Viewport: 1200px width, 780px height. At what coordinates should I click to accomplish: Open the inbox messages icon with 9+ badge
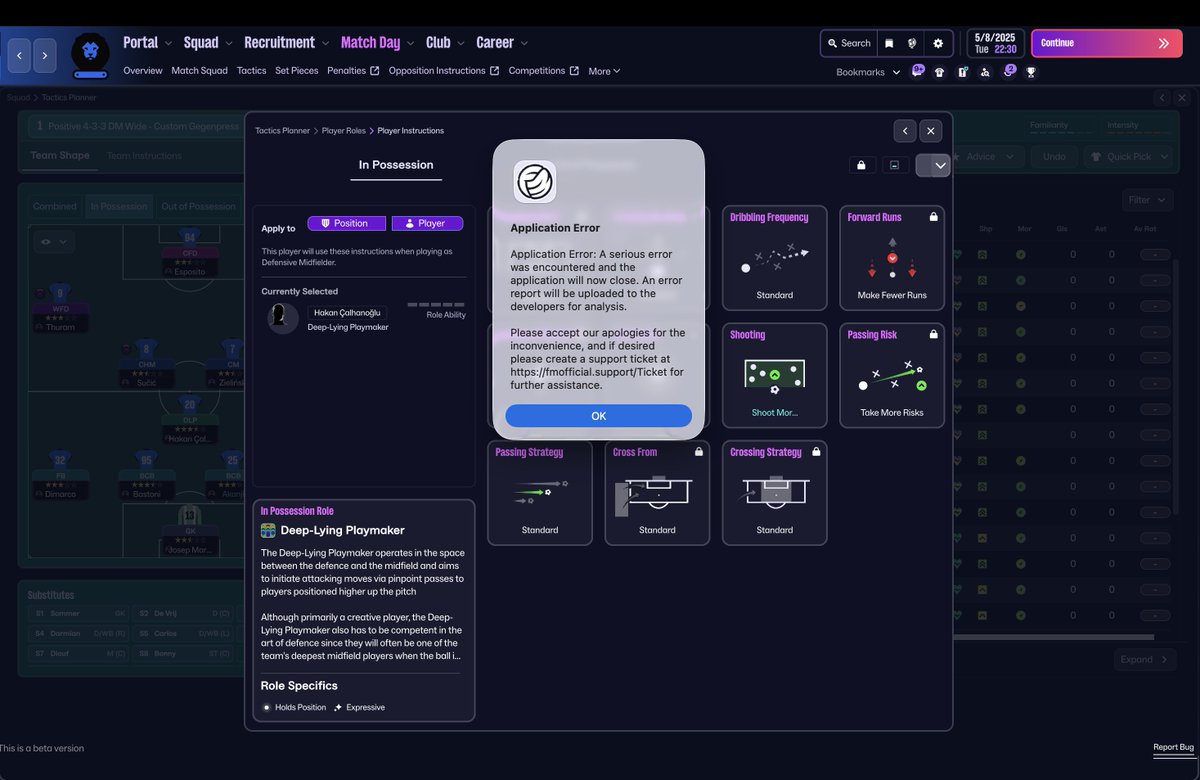tap(918, 72)
